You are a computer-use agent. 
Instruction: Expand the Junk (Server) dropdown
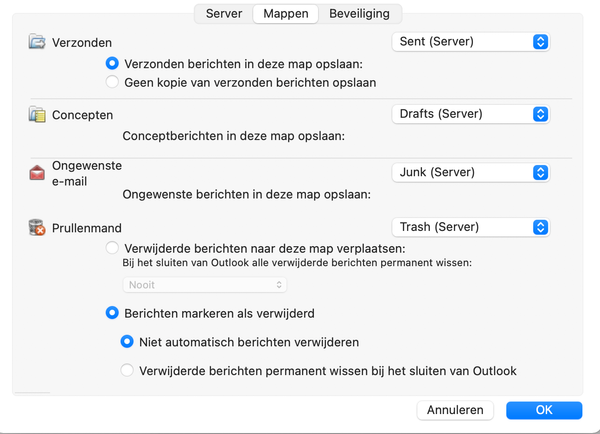[x=470, y=172]
